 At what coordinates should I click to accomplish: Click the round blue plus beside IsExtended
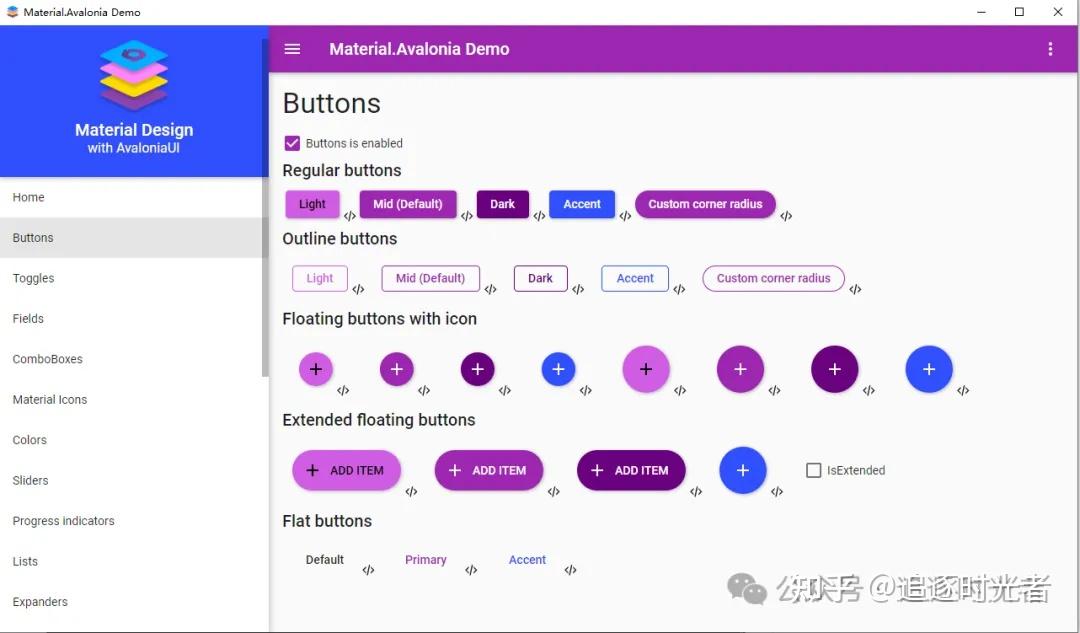click(743, 470)
